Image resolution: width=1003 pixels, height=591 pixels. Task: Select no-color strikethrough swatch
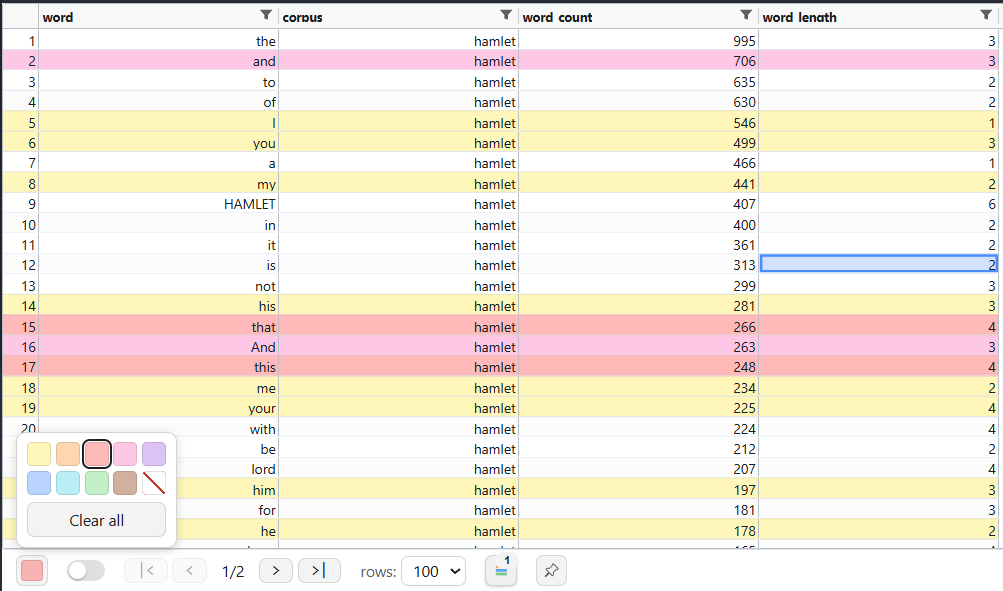click(154, 483)
